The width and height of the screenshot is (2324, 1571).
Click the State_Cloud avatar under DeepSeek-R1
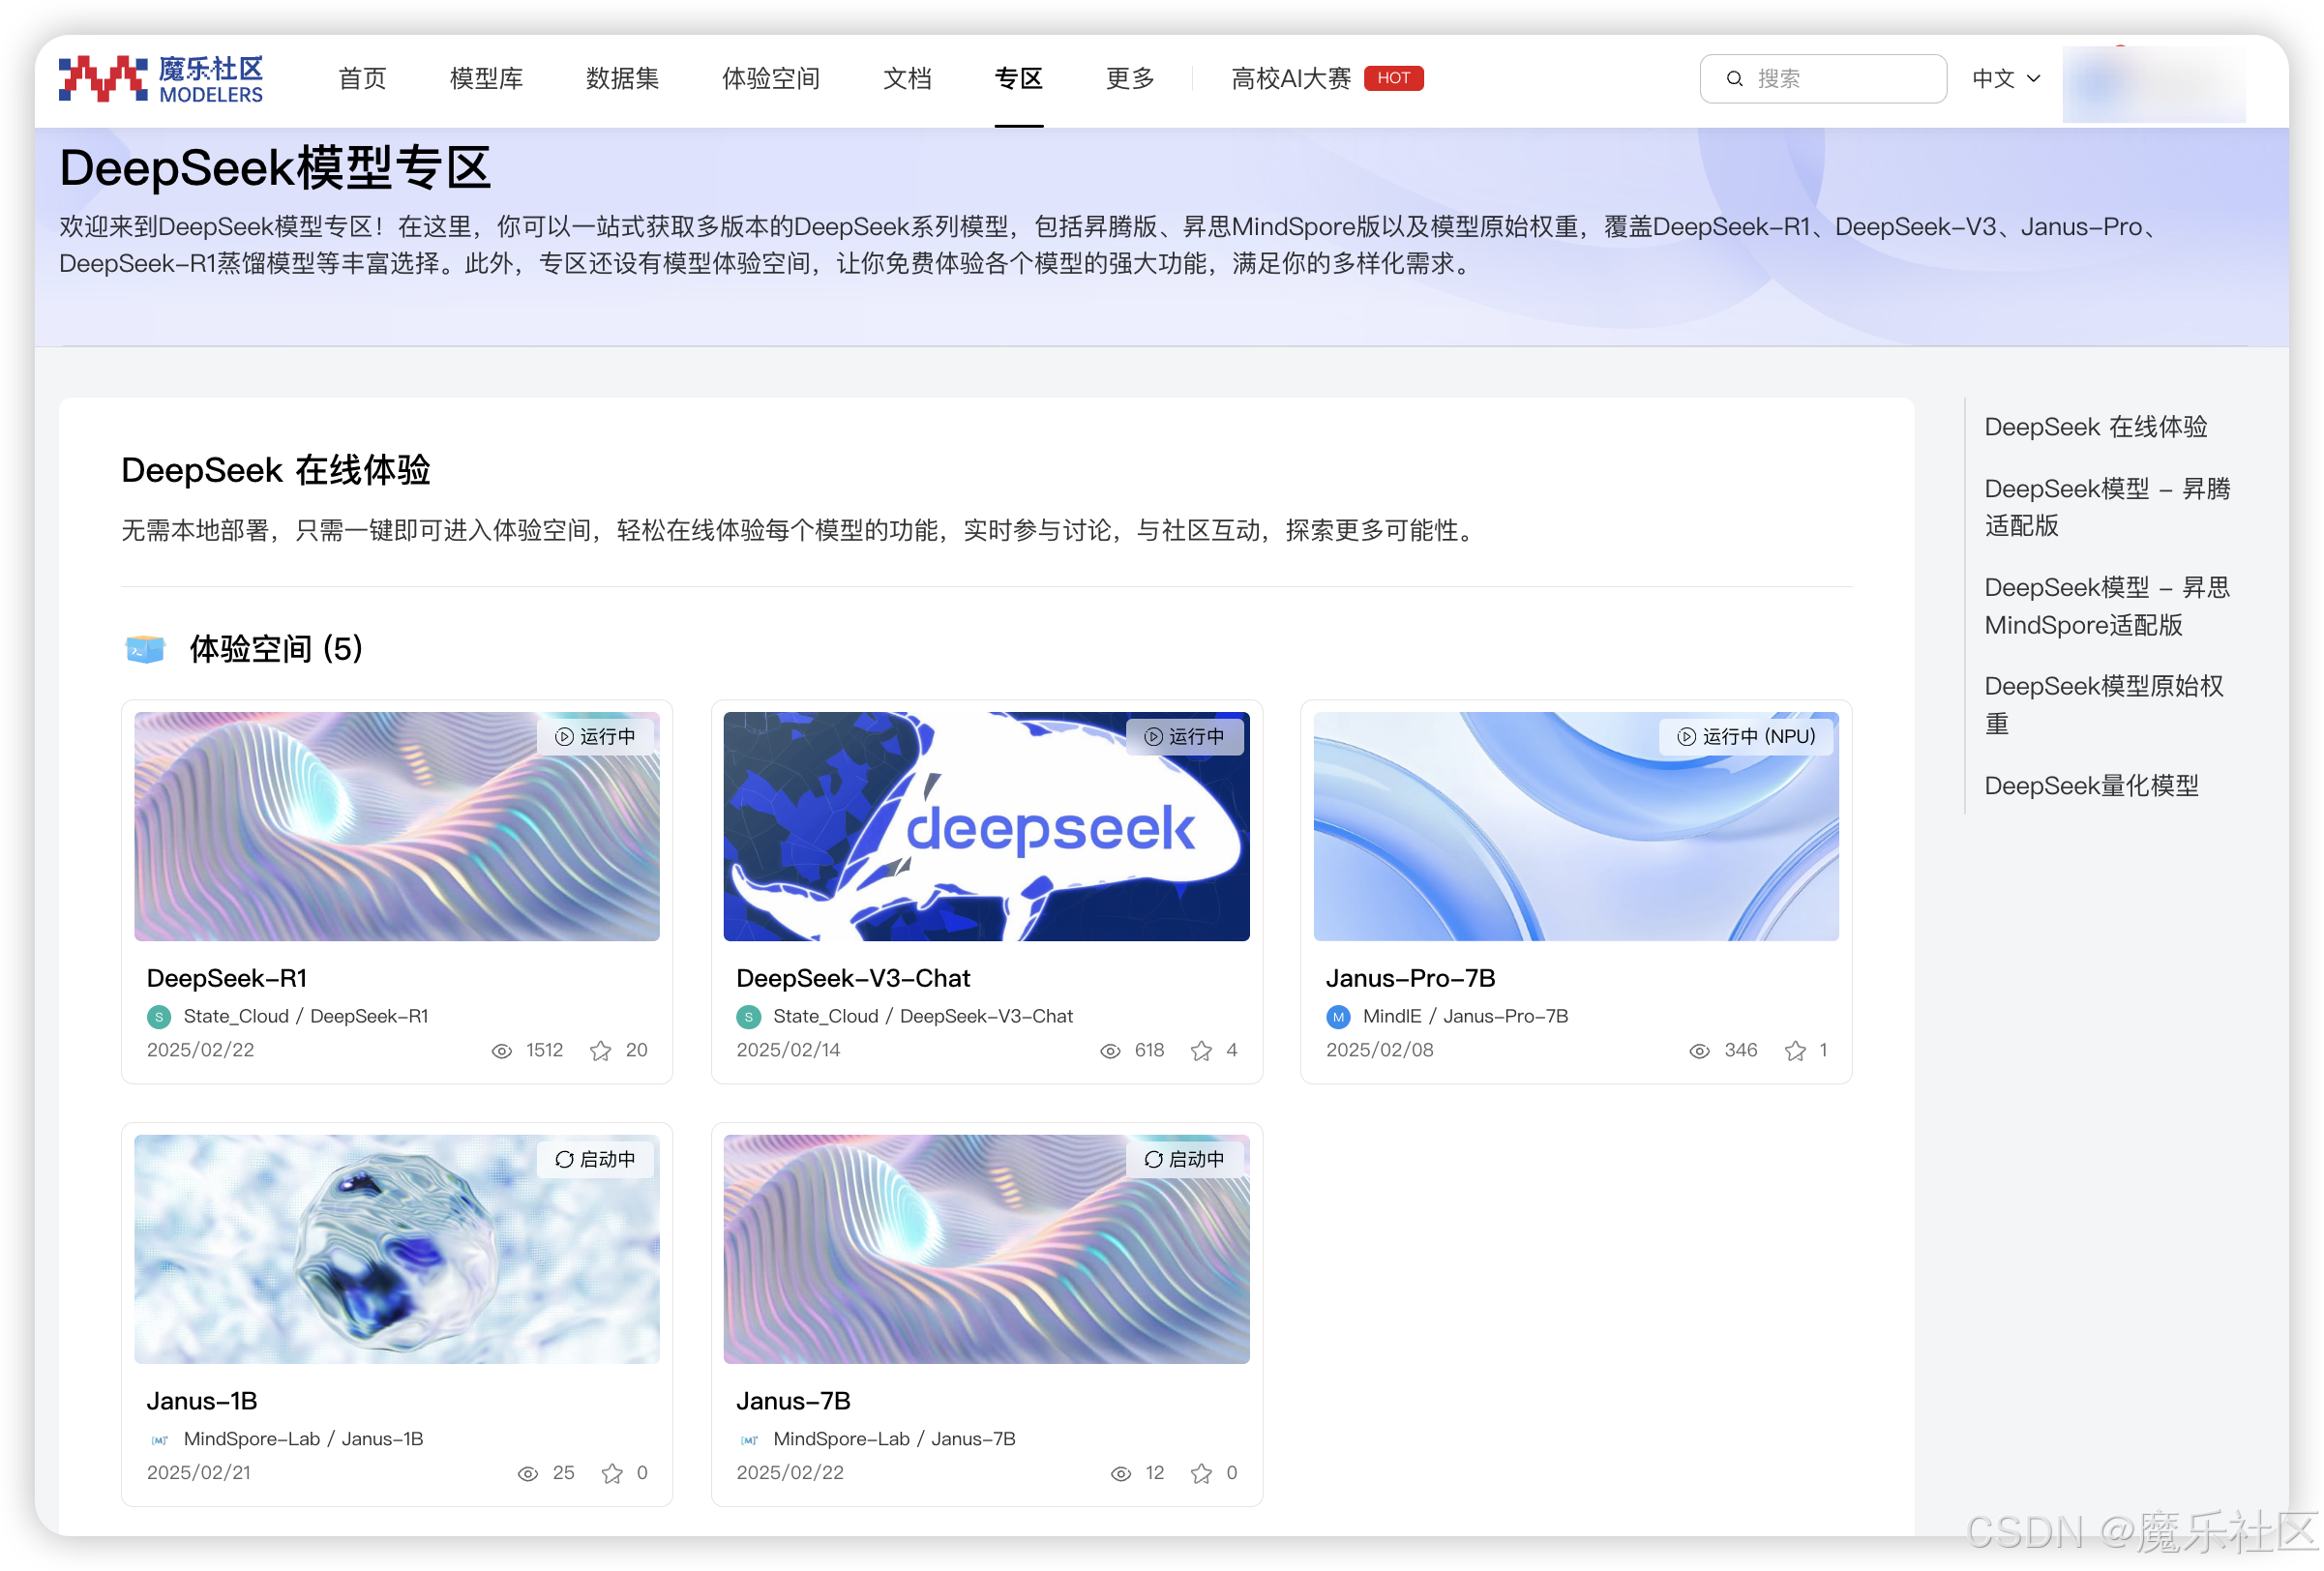point(159,1017)
